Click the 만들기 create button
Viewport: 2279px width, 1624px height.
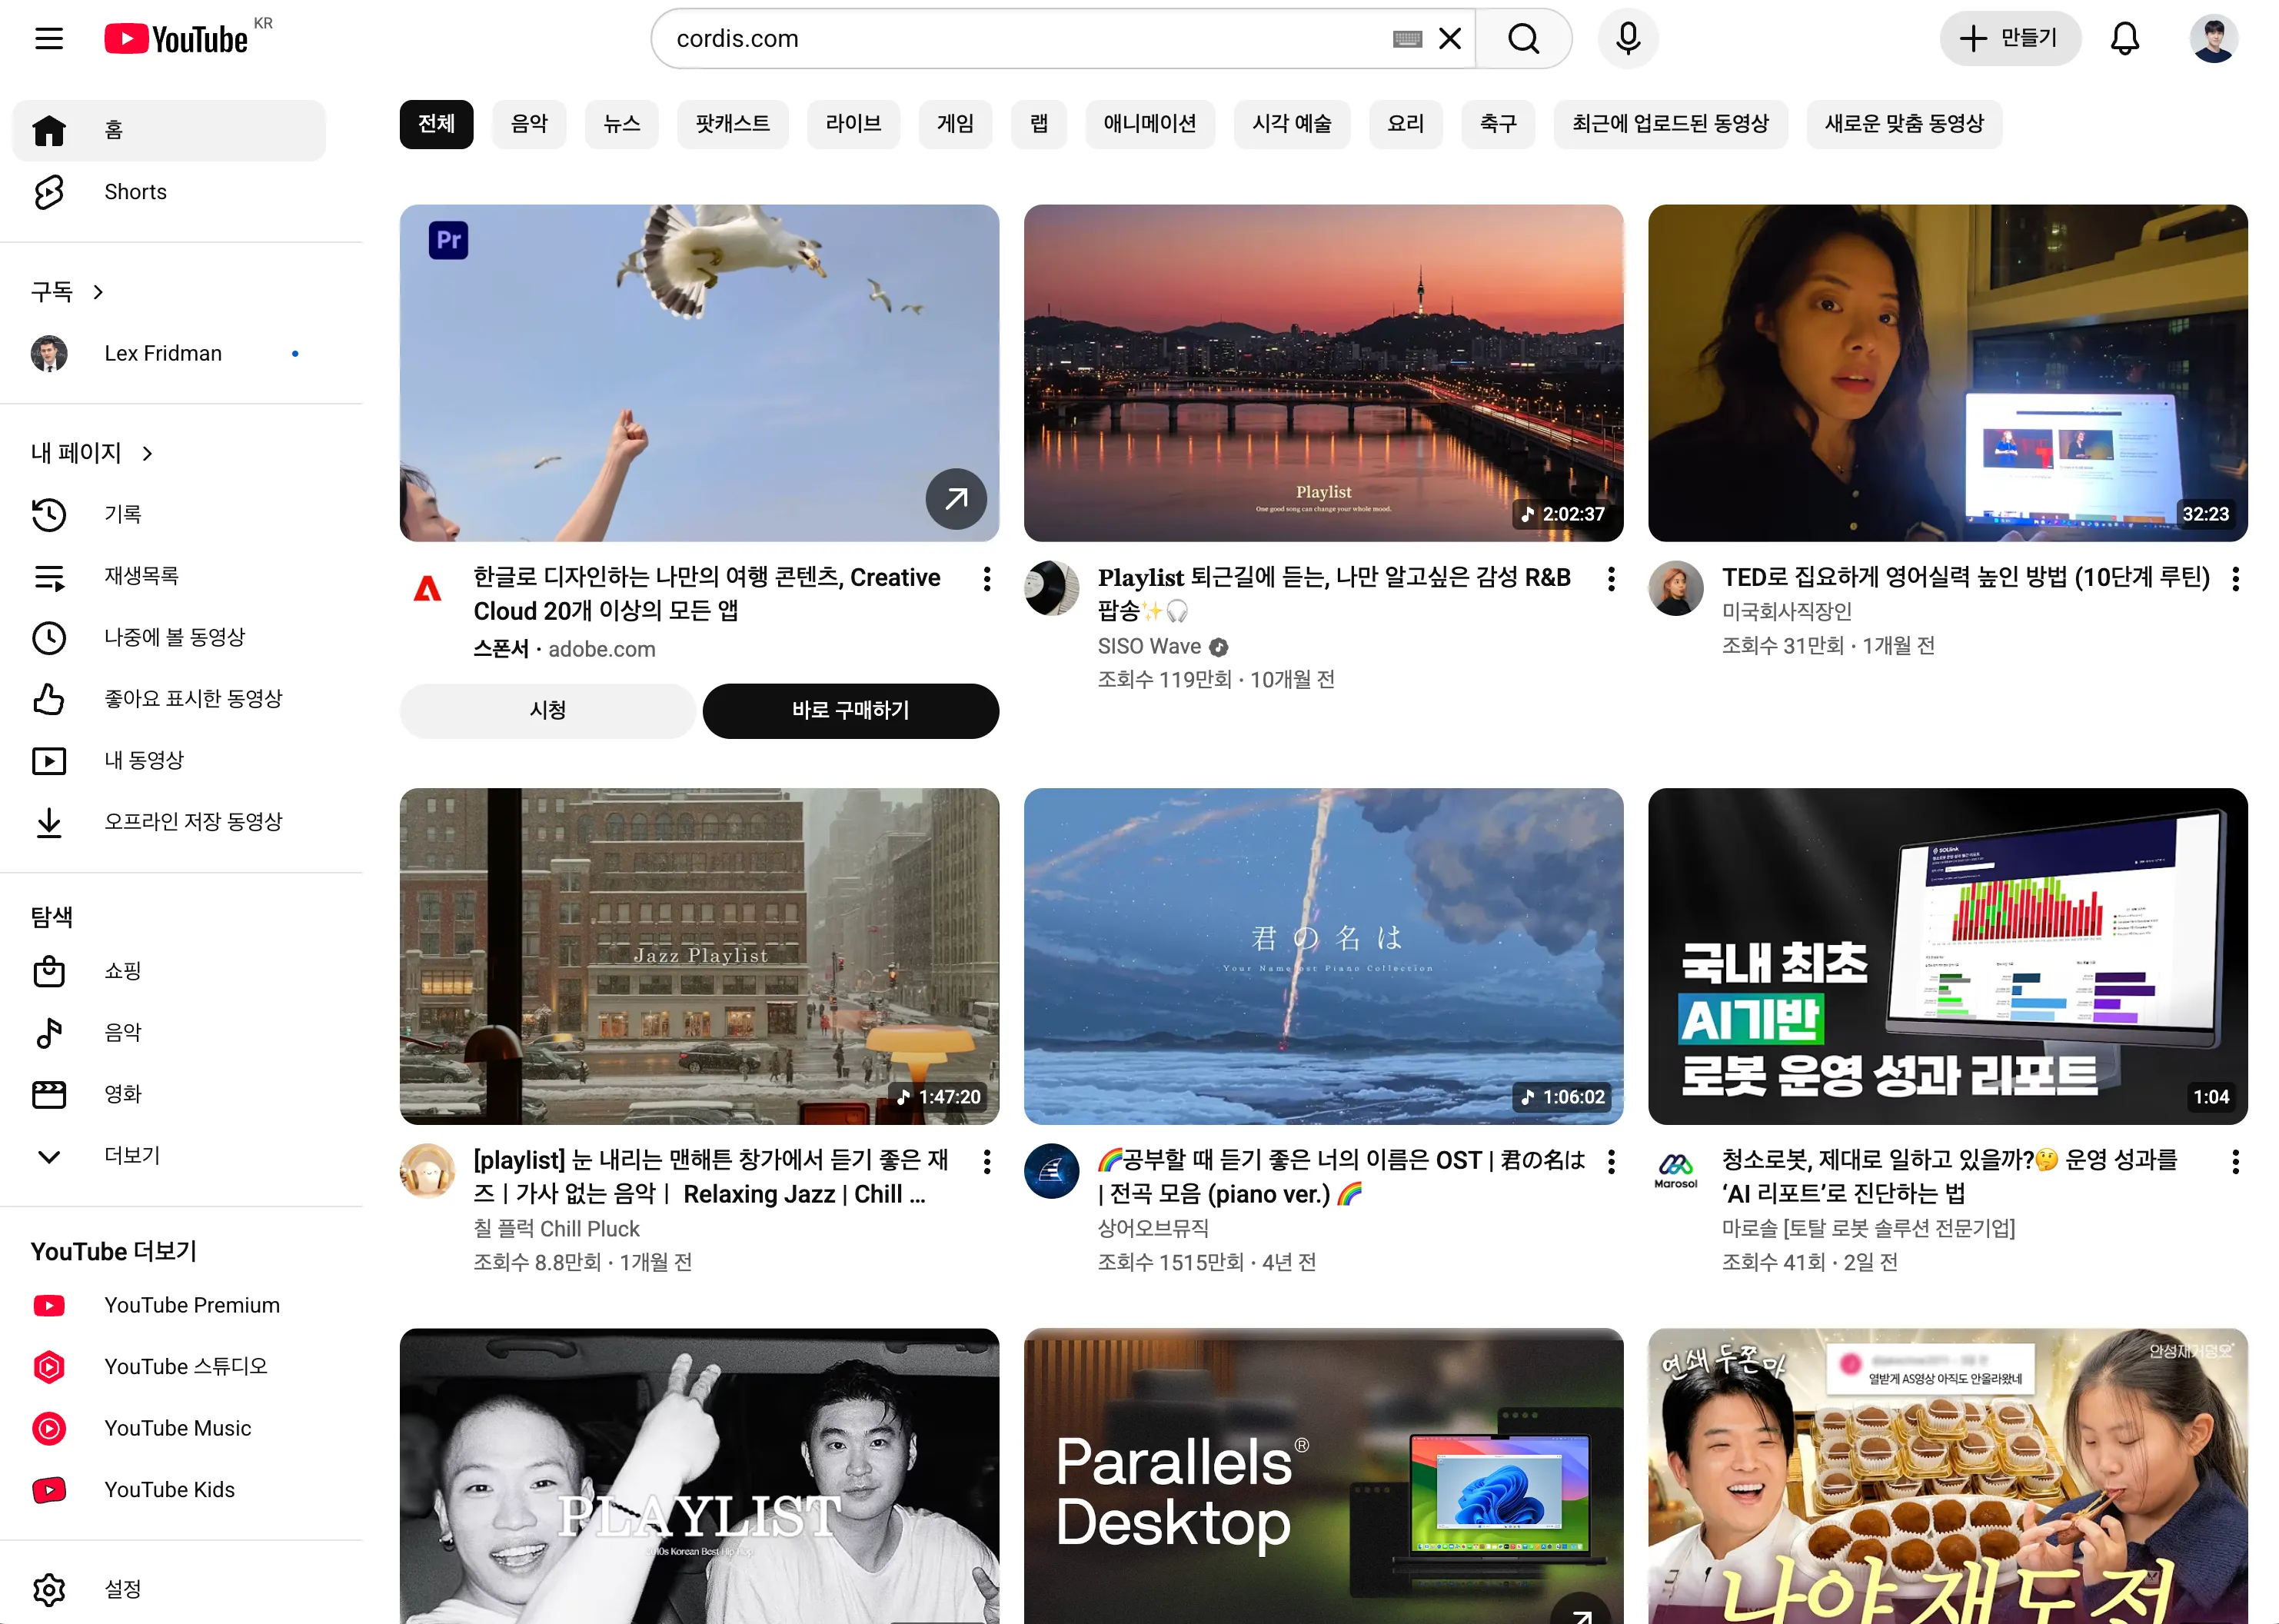tap(2010, 39)
